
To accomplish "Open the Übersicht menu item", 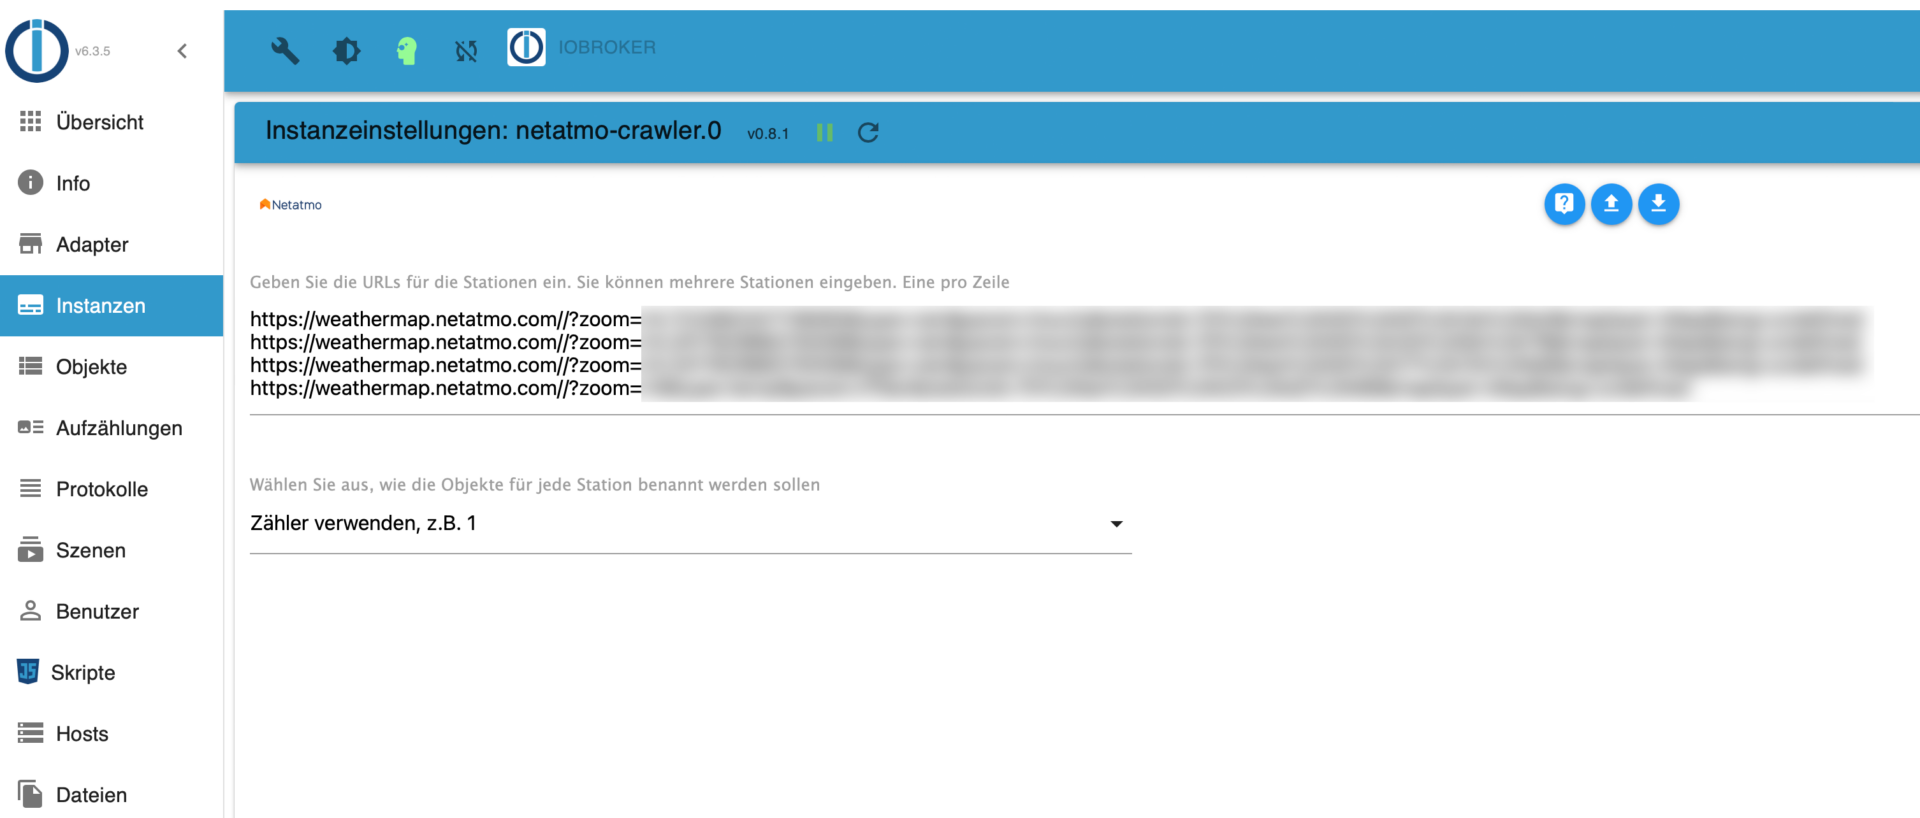I will coord(100,122).
